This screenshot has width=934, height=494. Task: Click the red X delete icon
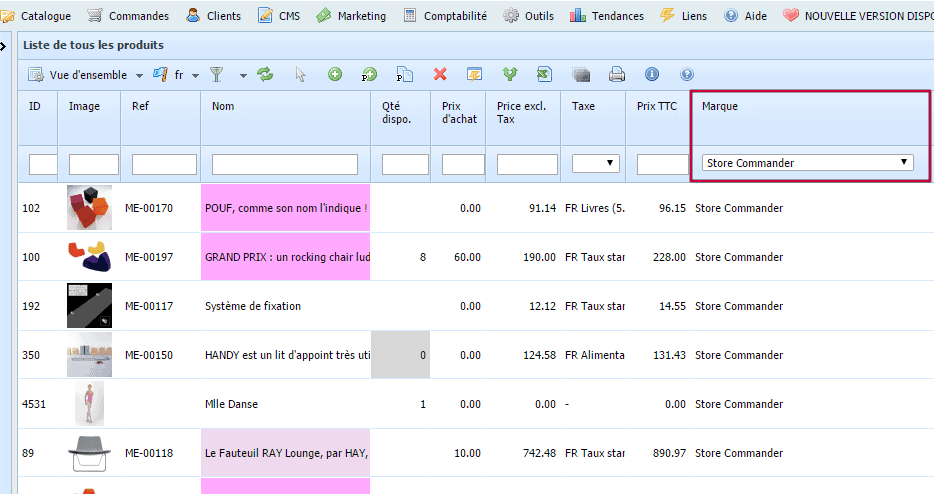tap(440, 75)
